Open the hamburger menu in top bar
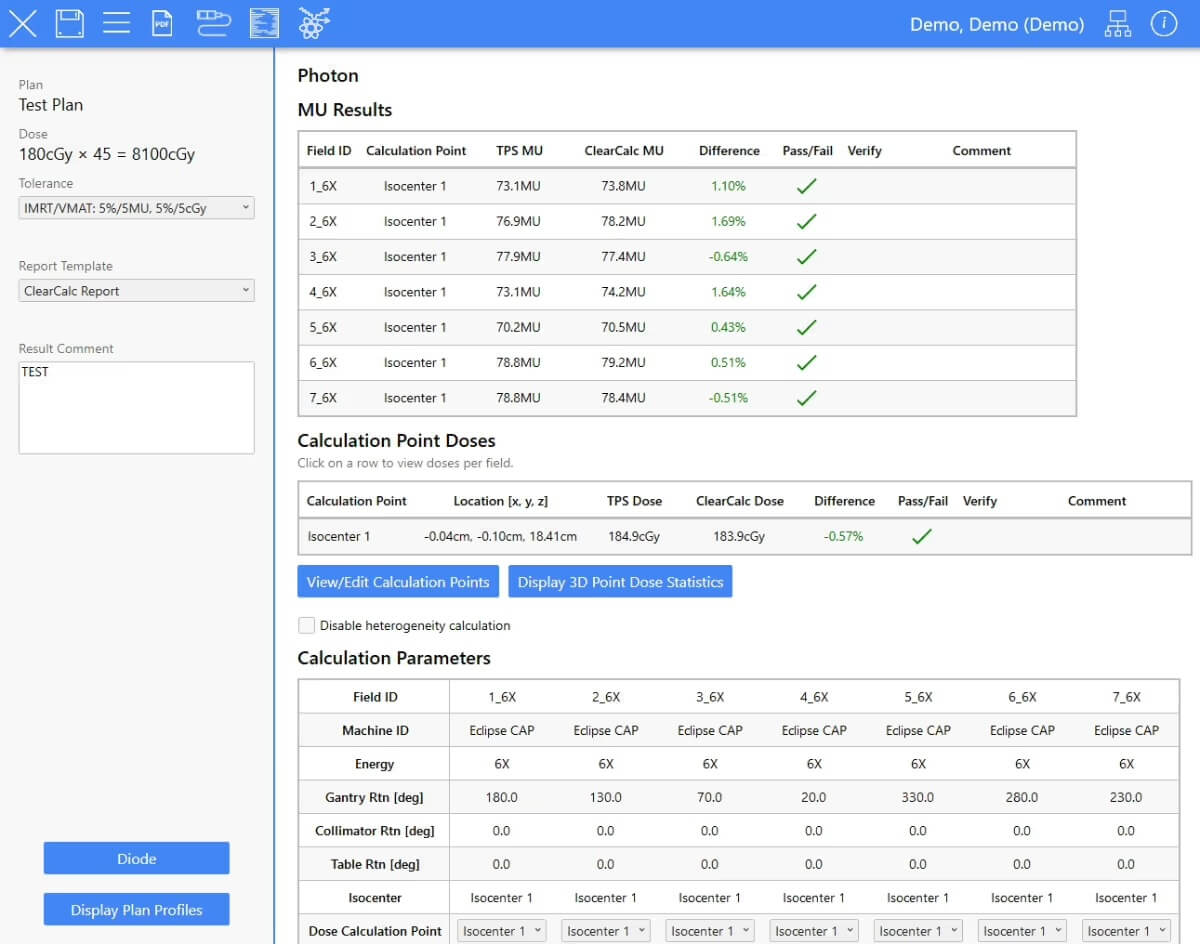This screenshot has height=944, width=1200. click(117, 23)
